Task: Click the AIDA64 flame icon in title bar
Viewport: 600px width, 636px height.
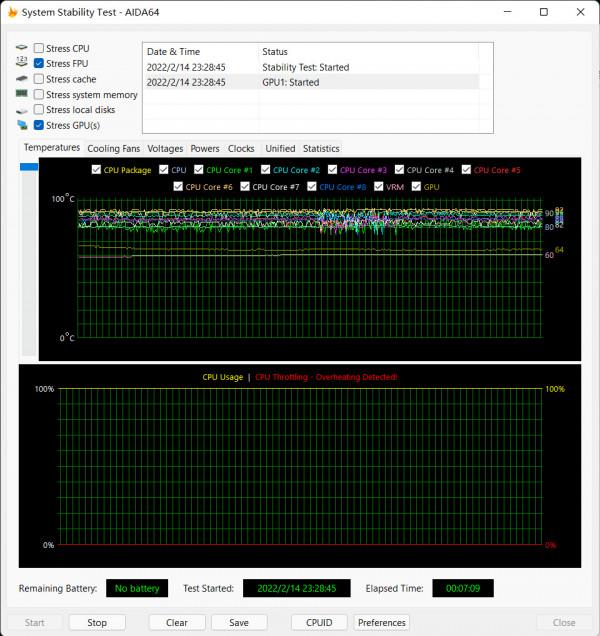Action: [12, 12]
